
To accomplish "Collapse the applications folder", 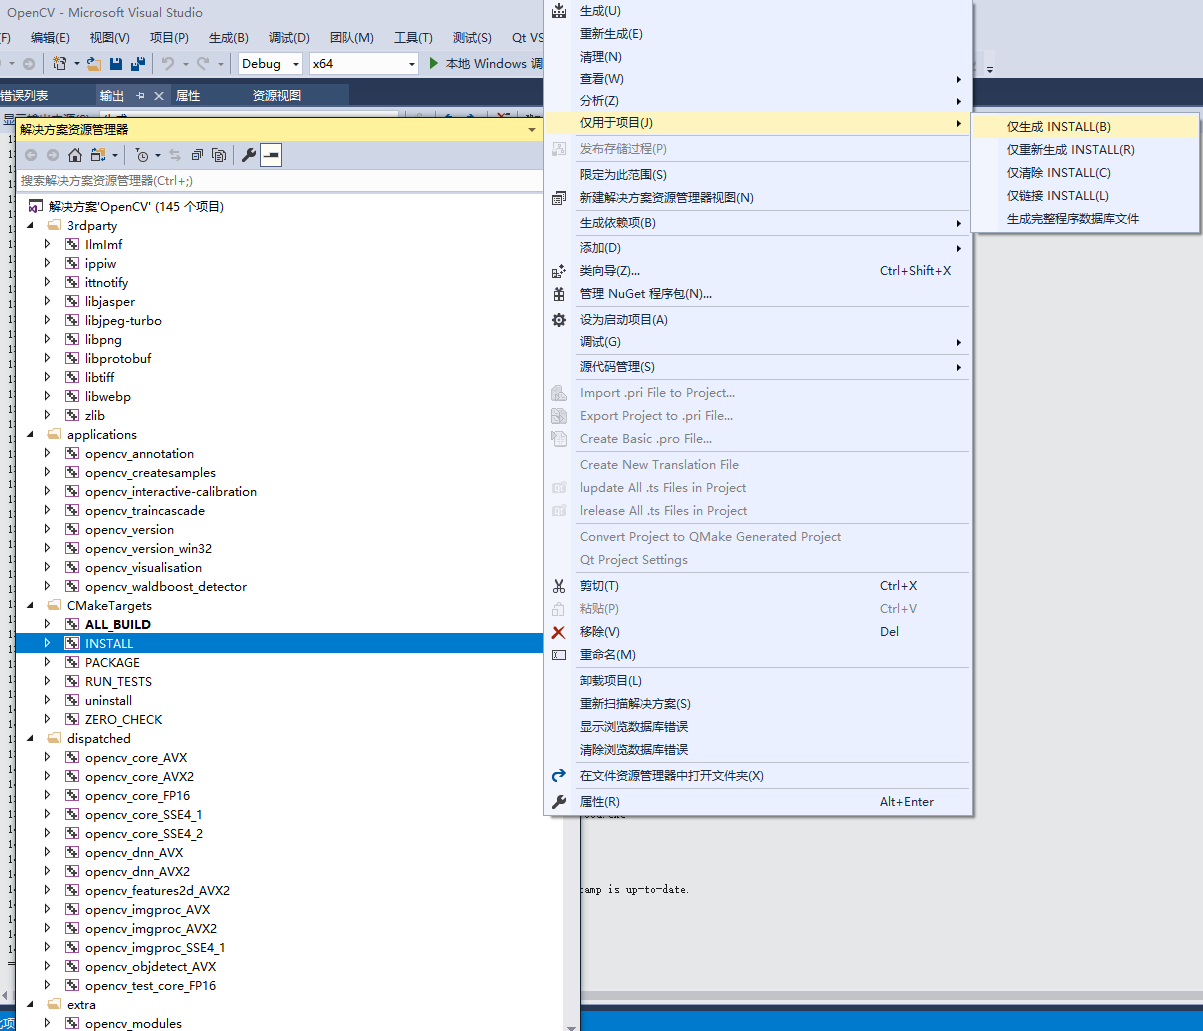I will pyautogui.click(x=30, y=435).
